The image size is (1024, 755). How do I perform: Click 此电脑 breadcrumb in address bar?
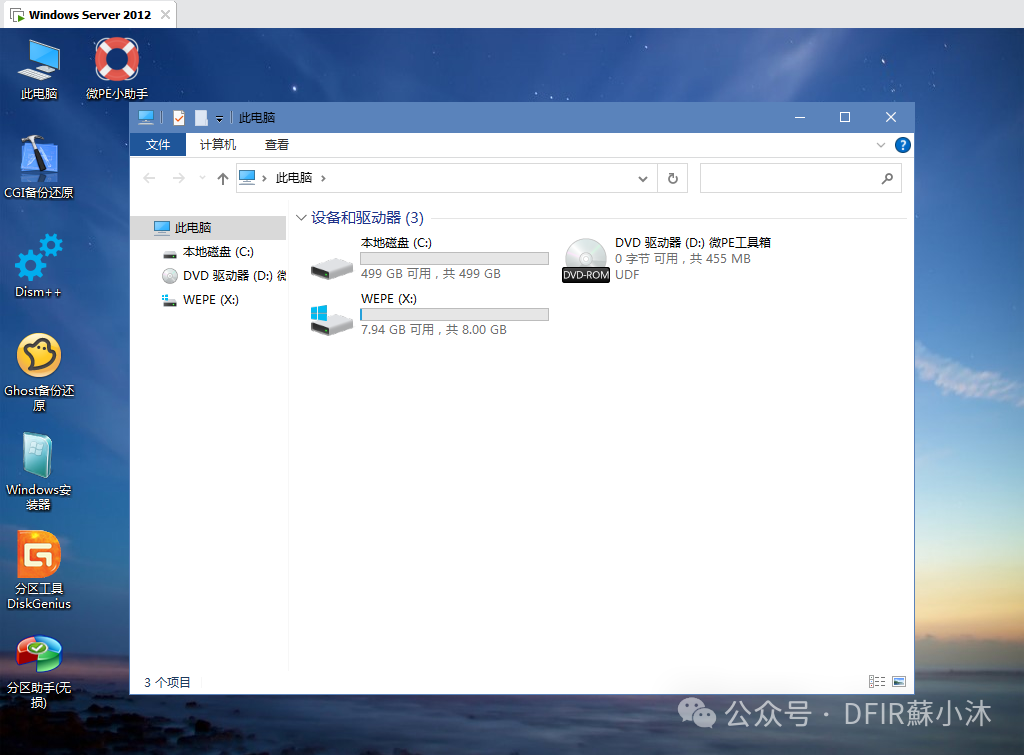tap(294, 178)
